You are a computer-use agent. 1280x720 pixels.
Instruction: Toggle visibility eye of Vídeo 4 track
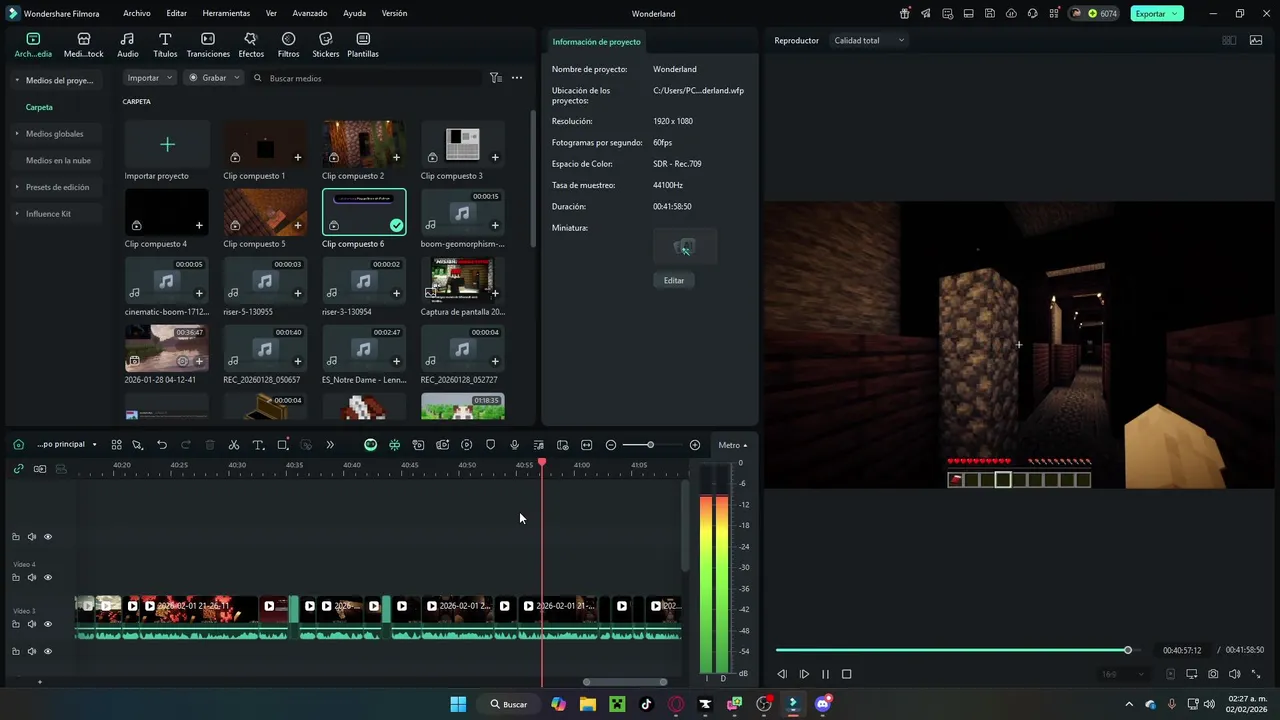point(47,577)
